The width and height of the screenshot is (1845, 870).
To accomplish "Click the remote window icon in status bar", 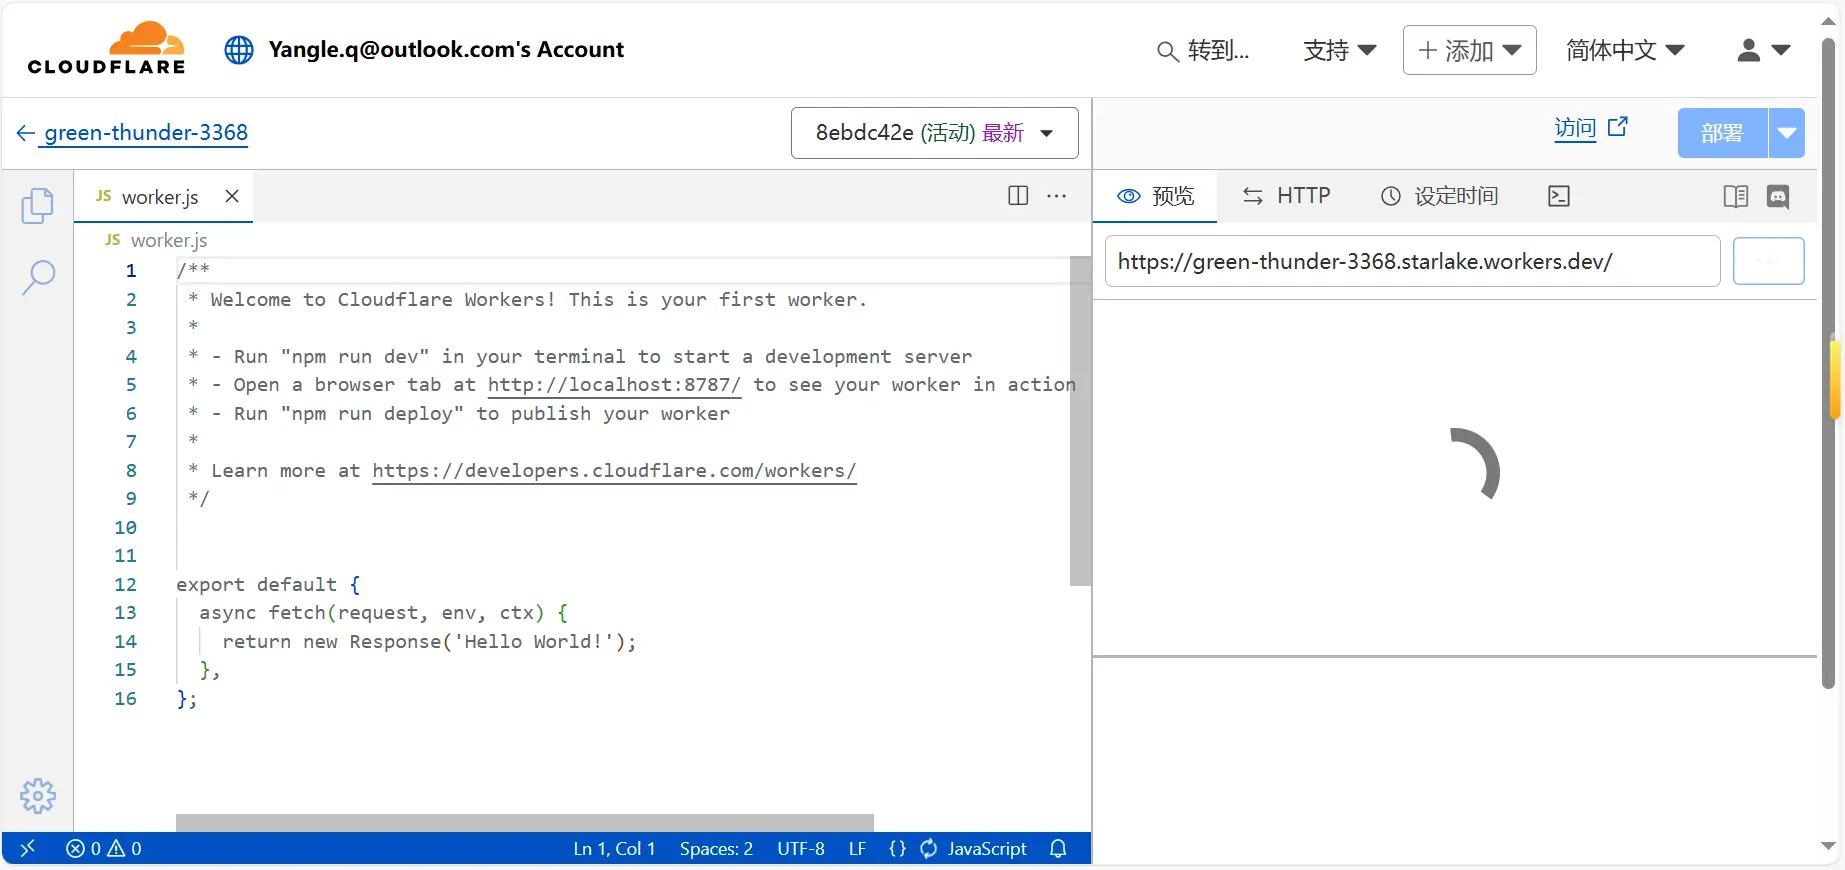I will [x=27, y=848].
